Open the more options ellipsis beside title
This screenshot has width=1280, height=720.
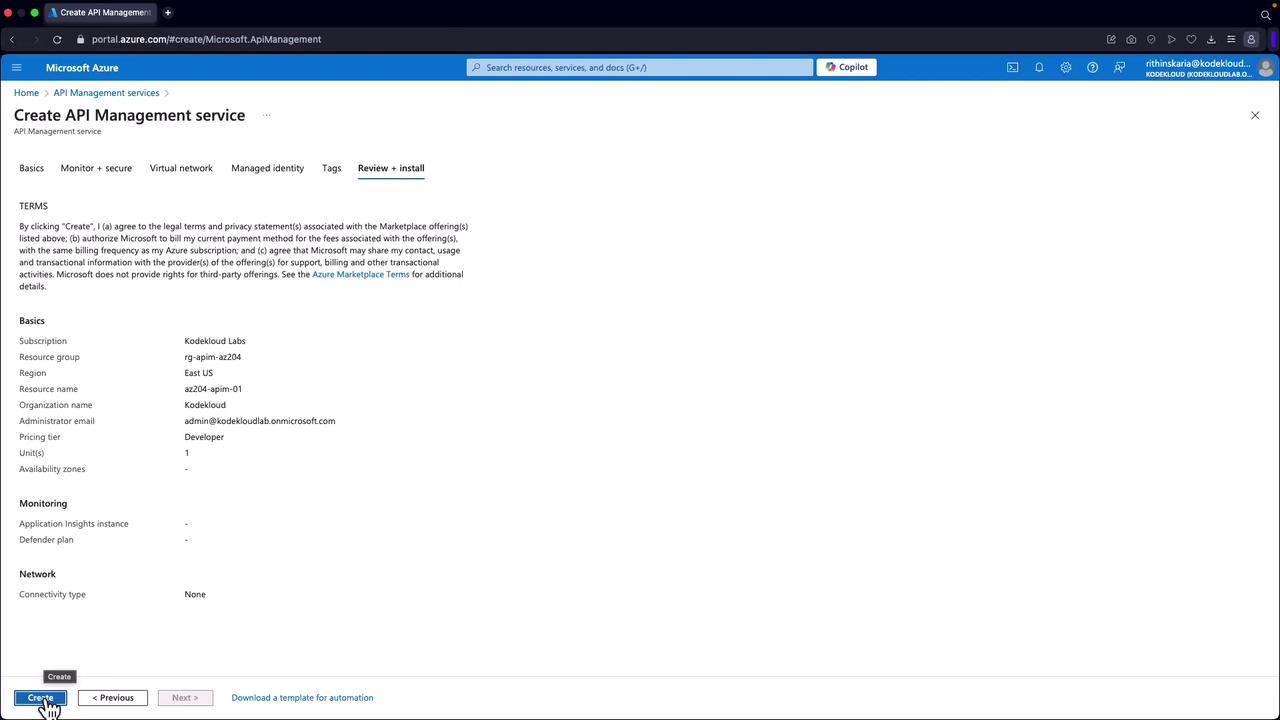pos(266,115)
